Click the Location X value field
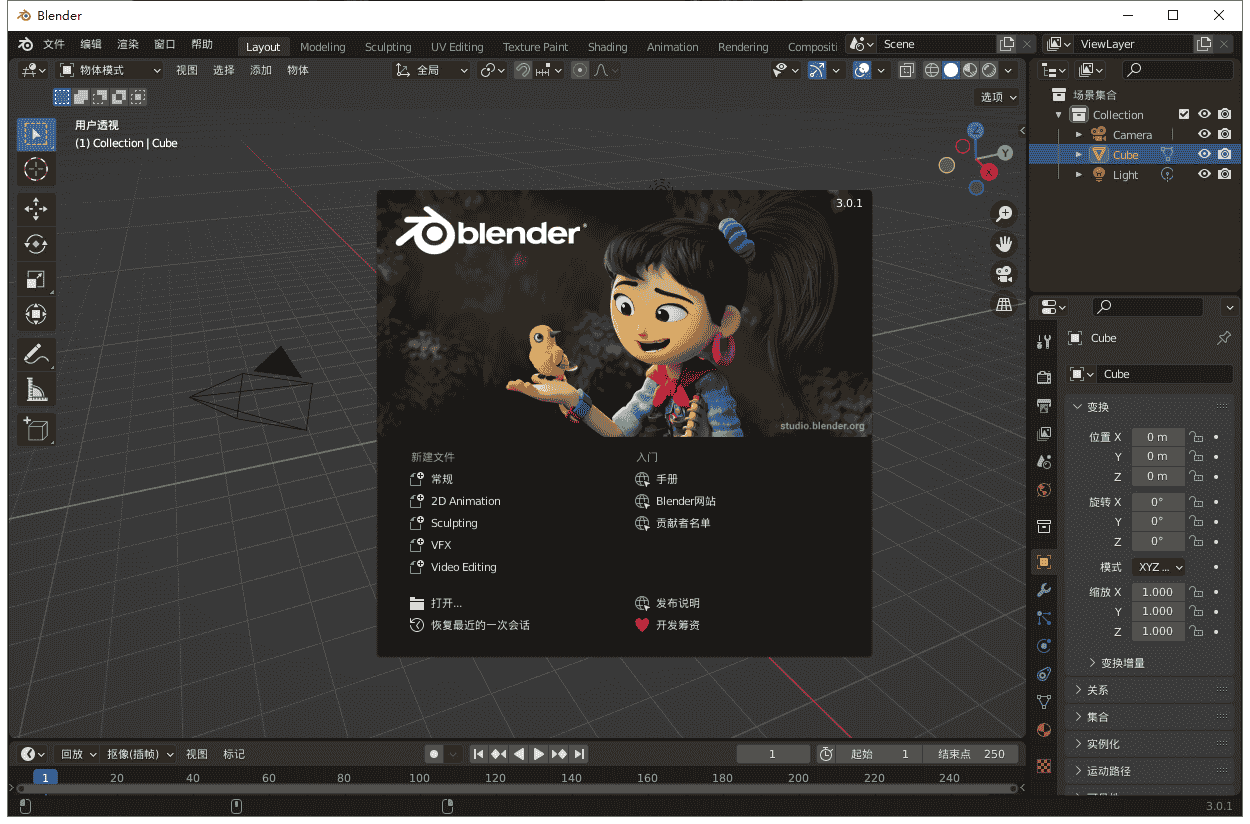 coord(1157,437)
